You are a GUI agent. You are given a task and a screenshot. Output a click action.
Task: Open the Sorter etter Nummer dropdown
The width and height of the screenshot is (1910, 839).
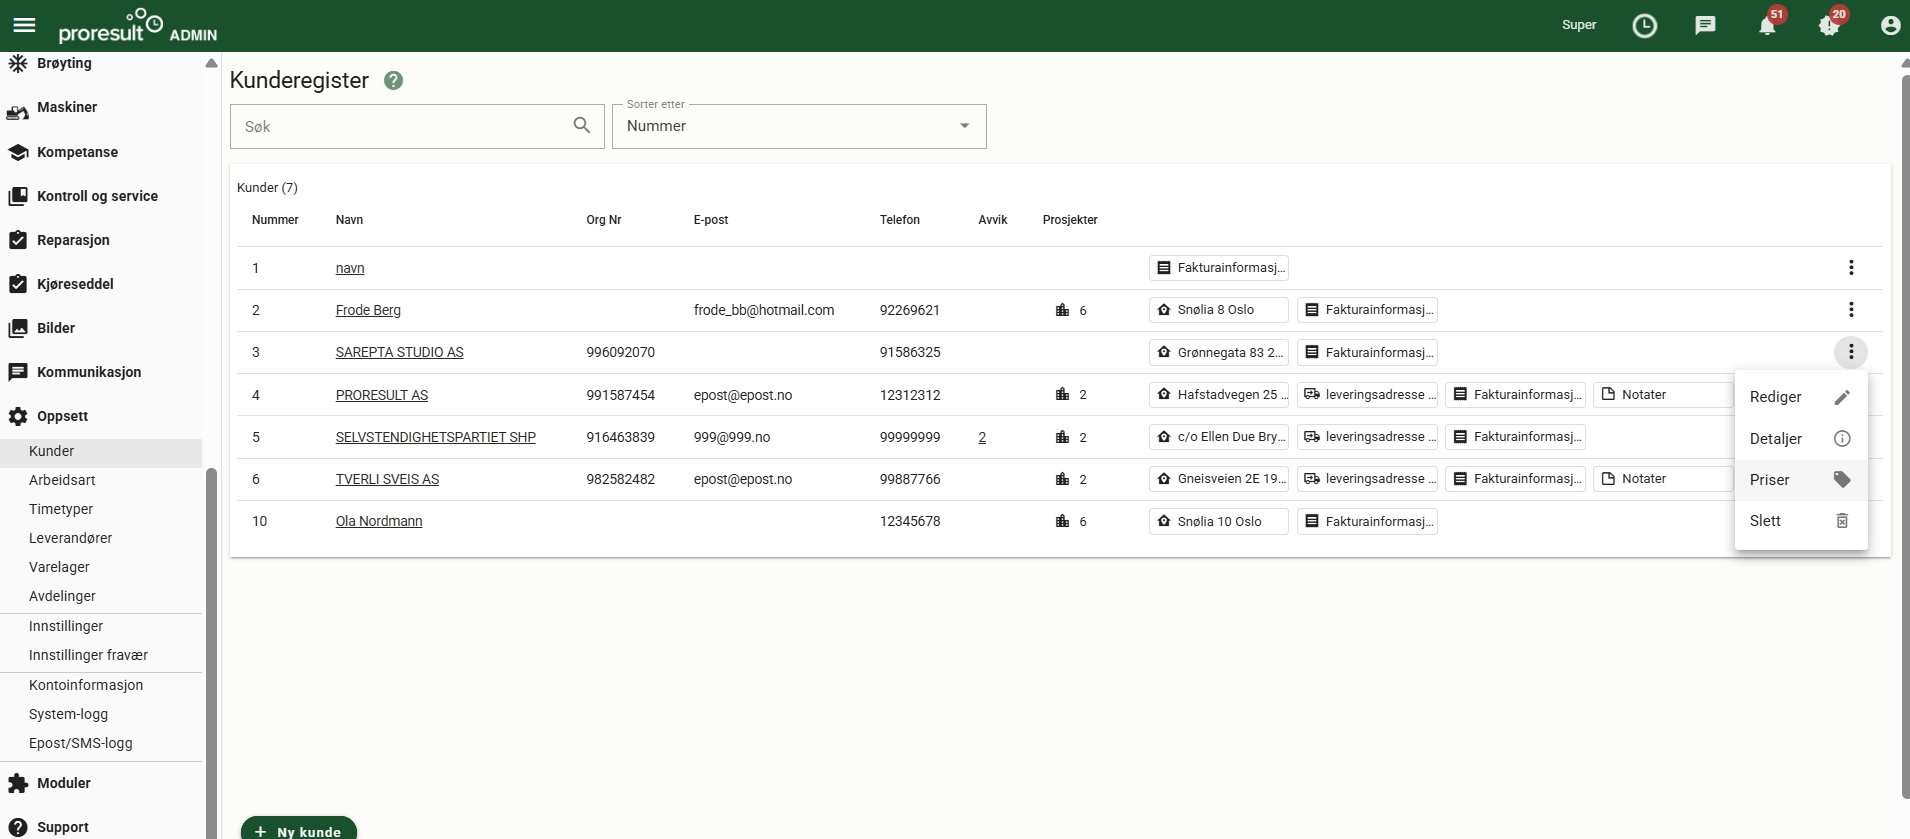pyautogui.click(x=799, y=126)
